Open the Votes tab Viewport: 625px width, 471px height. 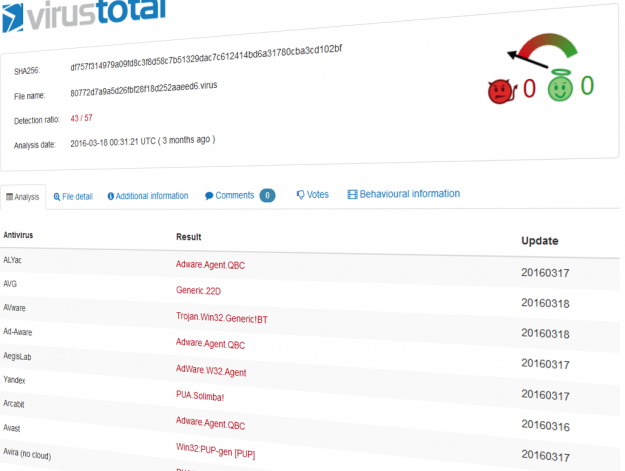312,194
